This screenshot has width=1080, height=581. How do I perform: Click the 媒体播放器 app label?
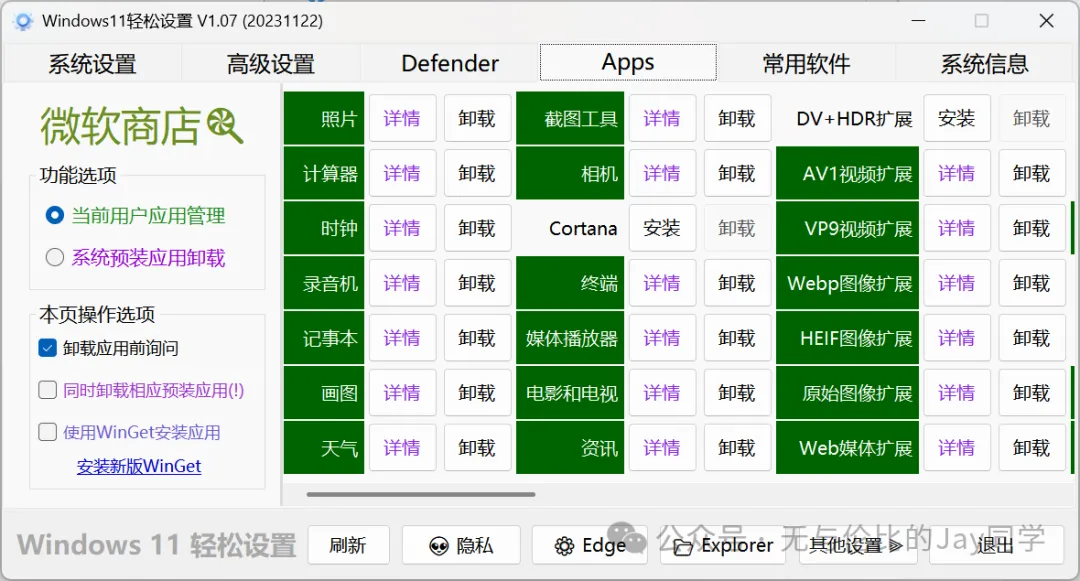click(570, 338)
